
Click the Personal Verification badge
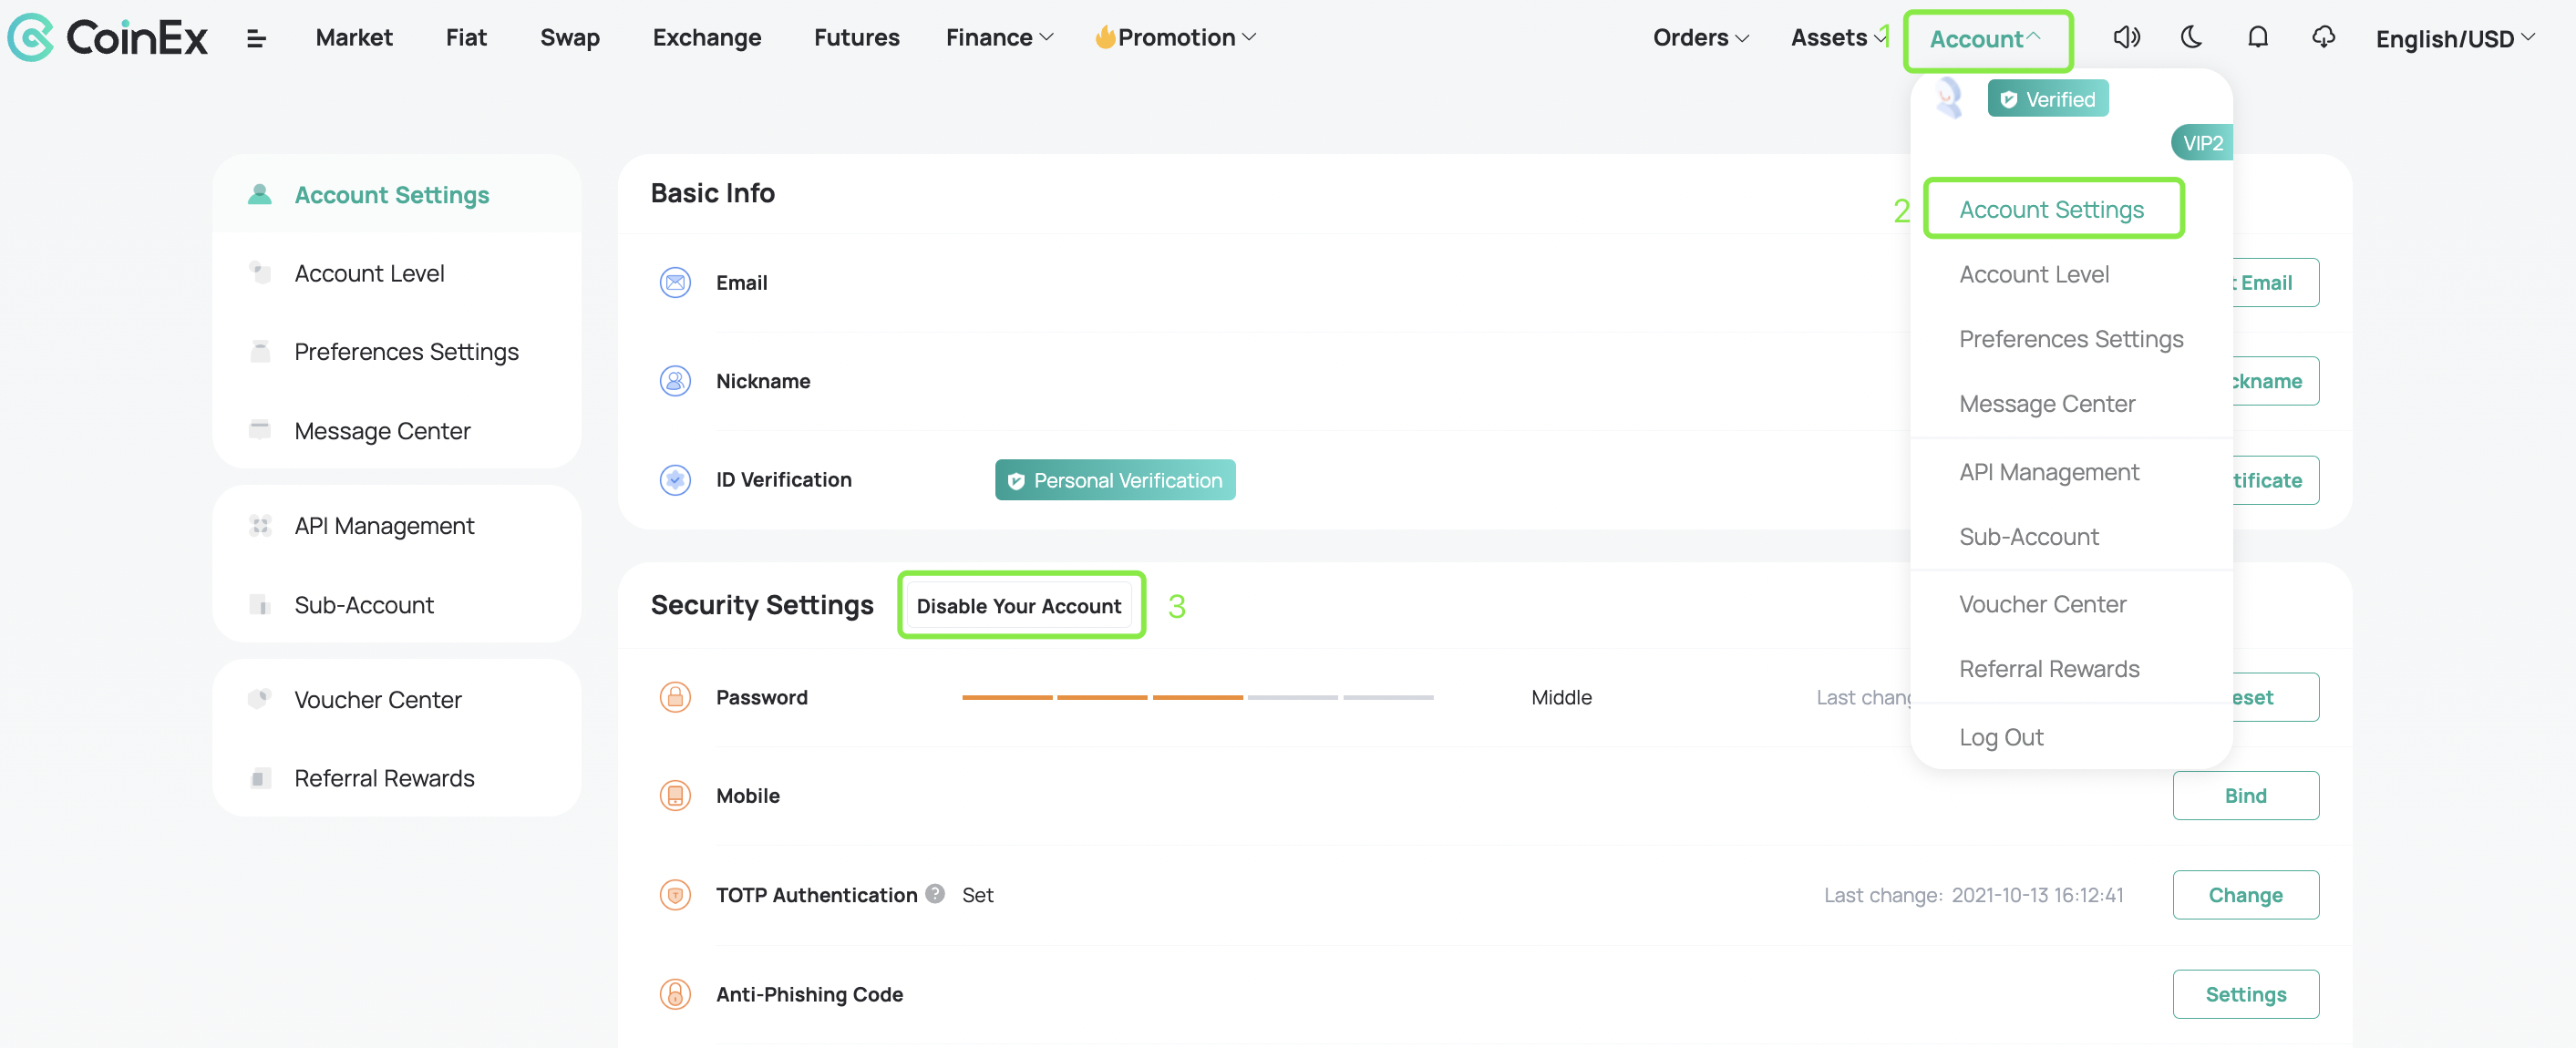(x=1115, y=480)
